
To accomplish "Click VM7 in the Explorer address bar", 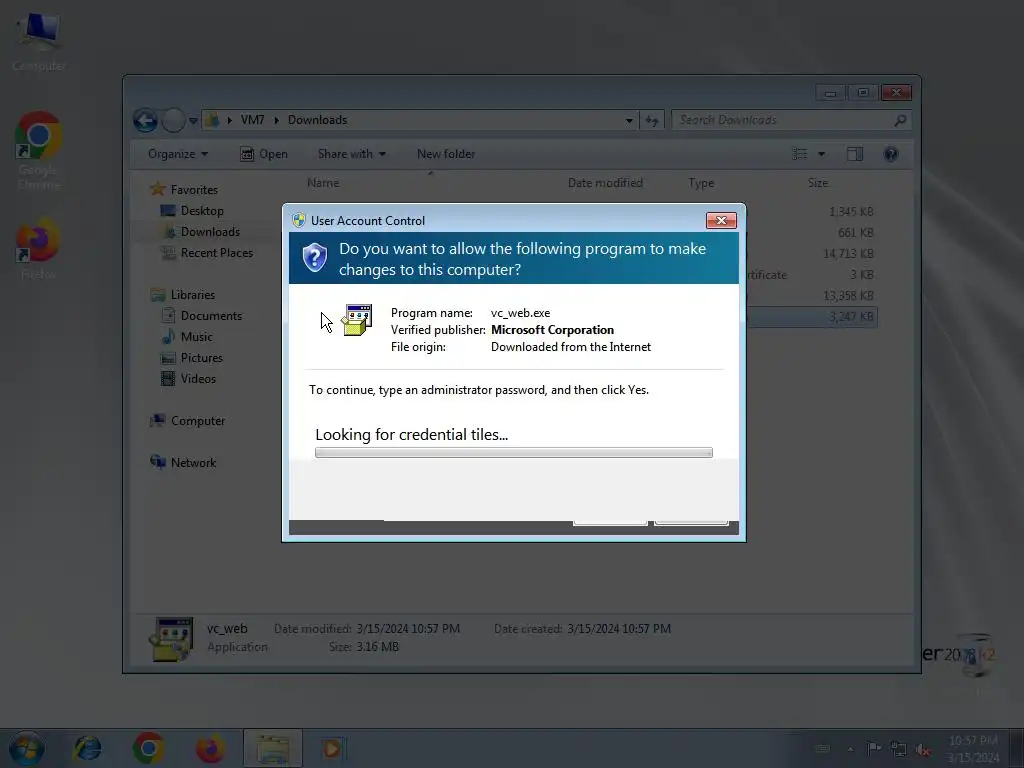I will 252,120.
